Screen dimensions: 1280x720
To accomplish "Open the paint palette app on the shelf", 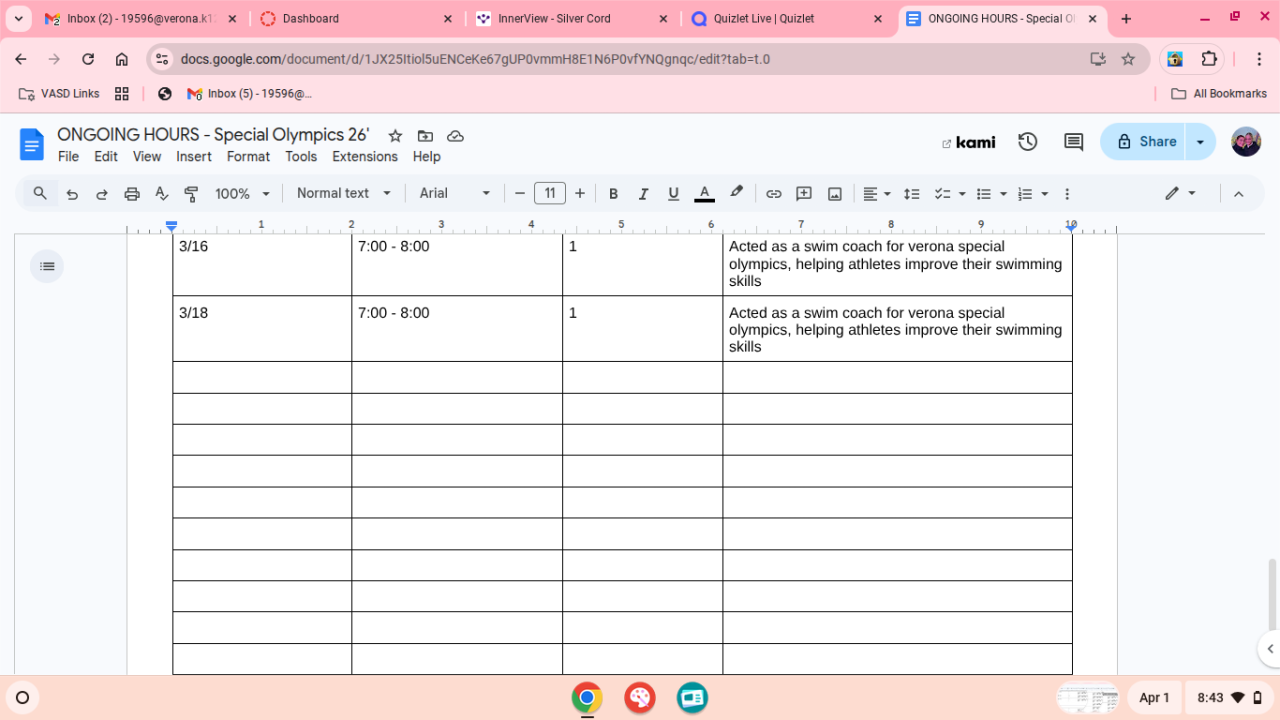I will point(640,698).
